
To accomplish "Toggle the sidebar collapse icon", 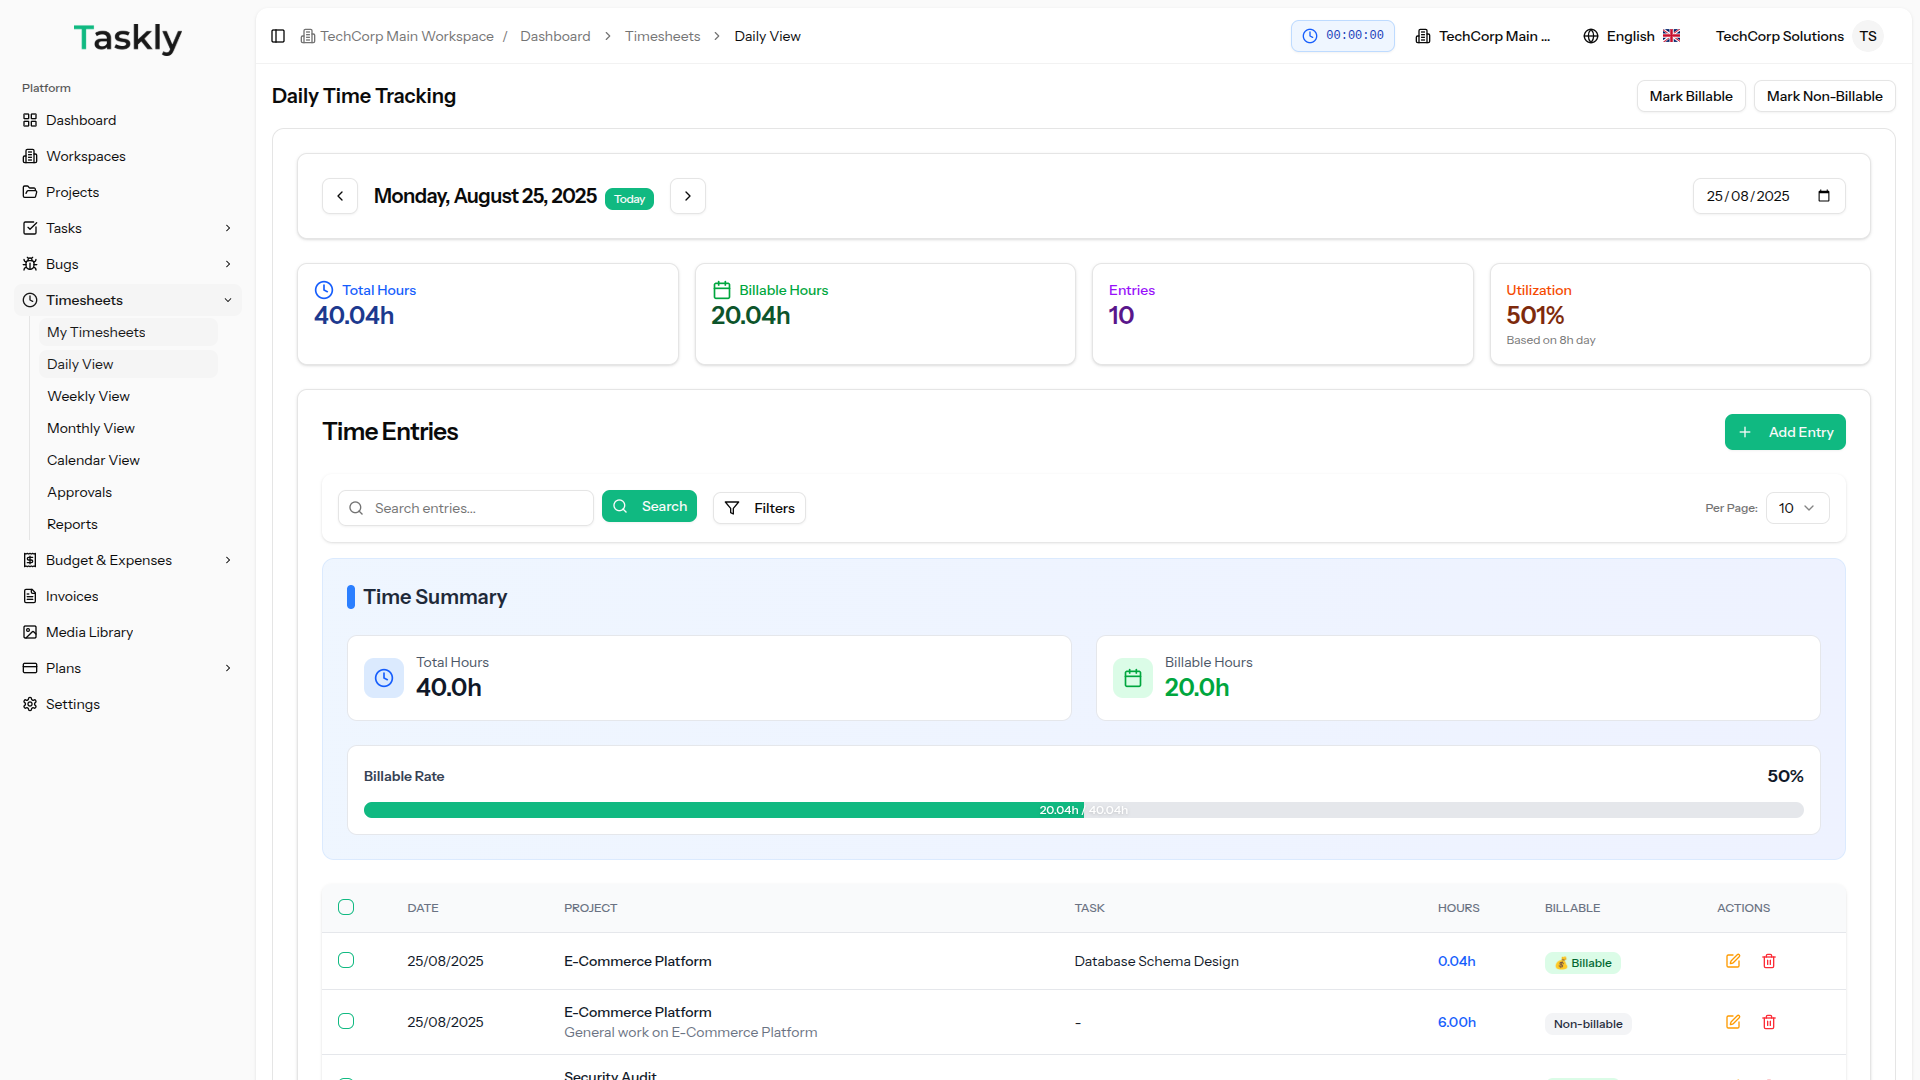I will point(278,36).
